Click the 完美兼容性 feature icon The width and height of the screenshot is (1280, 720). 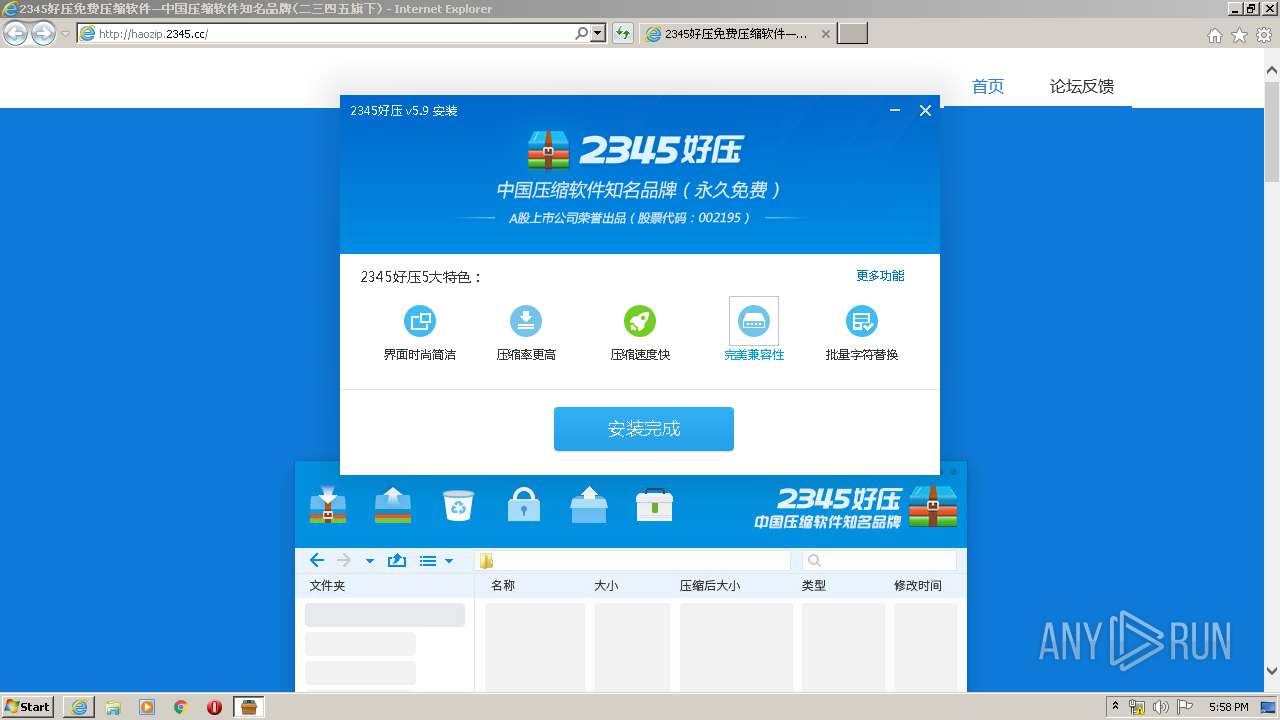tap(754, 321)
